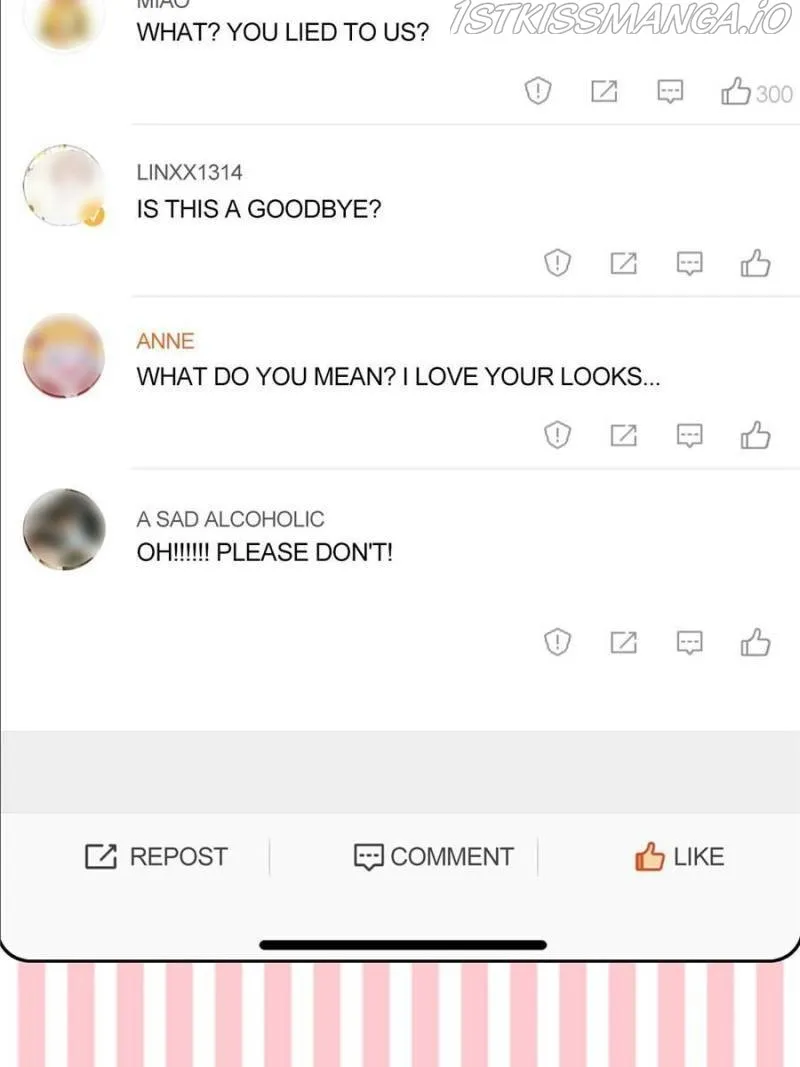
Task: Tap the COMMENT button in bottom bar
Action: click(433, 857)
